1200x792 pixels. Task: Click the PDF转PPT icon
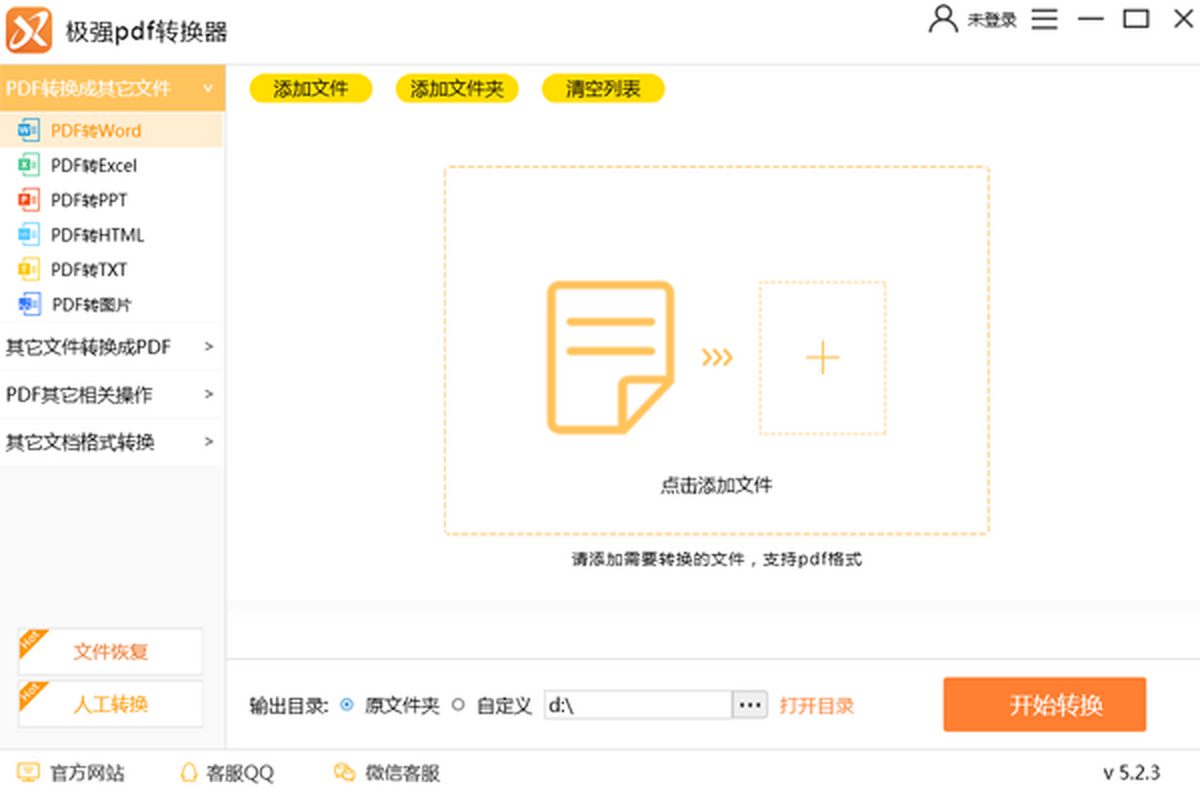(x=28, y=200)
